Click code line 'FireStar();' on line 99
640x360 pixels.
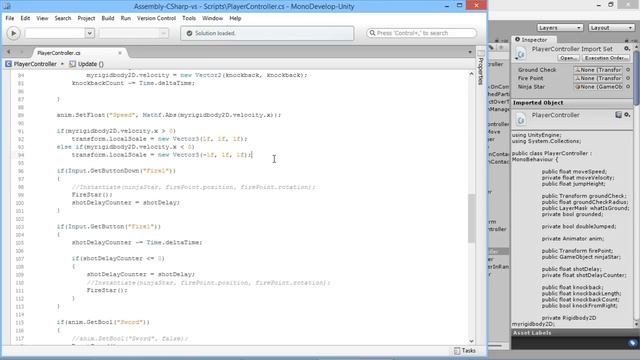coord(92,195)
